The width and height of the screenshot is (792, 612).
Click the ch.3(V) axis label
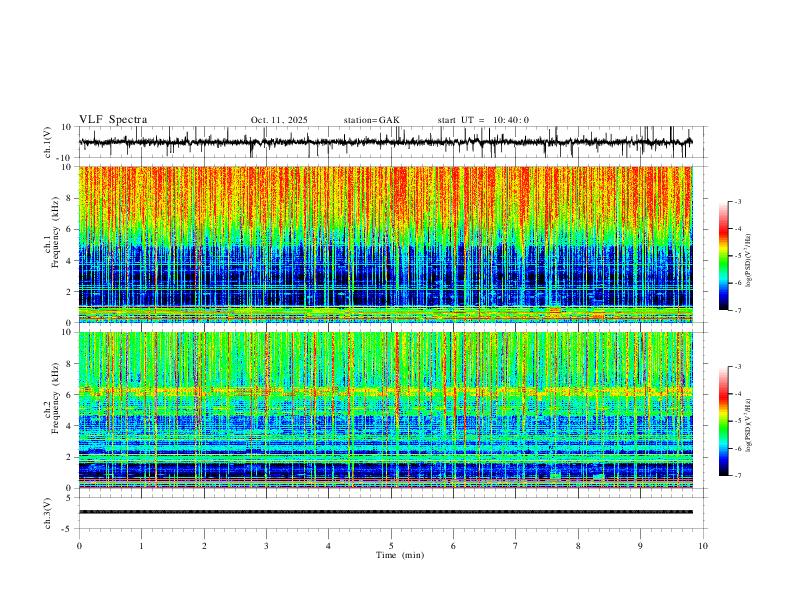click(48, 513)
